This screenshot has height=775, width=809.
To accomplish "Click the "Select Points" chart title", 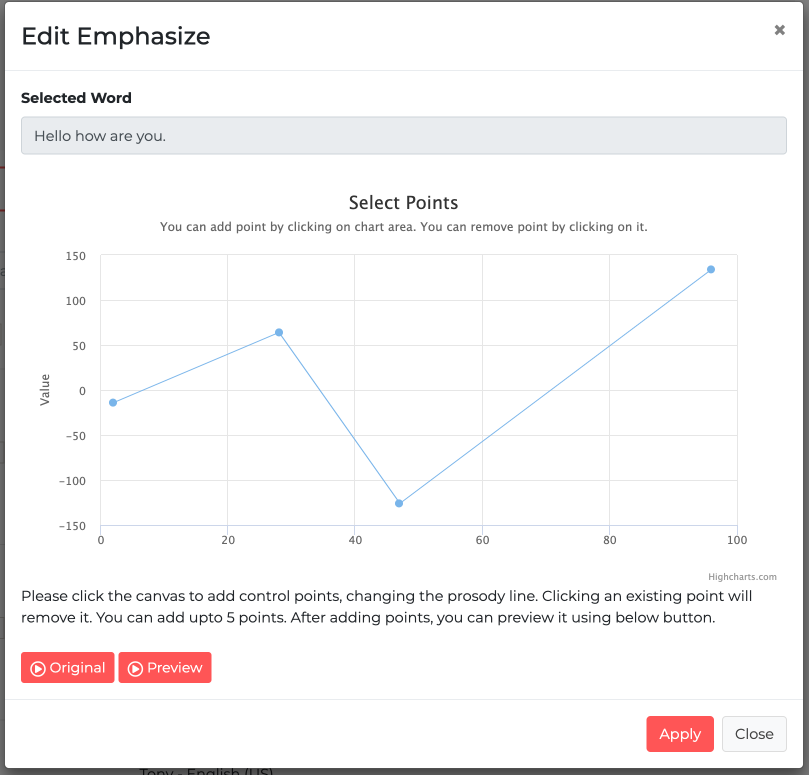I will pos(403,203).
